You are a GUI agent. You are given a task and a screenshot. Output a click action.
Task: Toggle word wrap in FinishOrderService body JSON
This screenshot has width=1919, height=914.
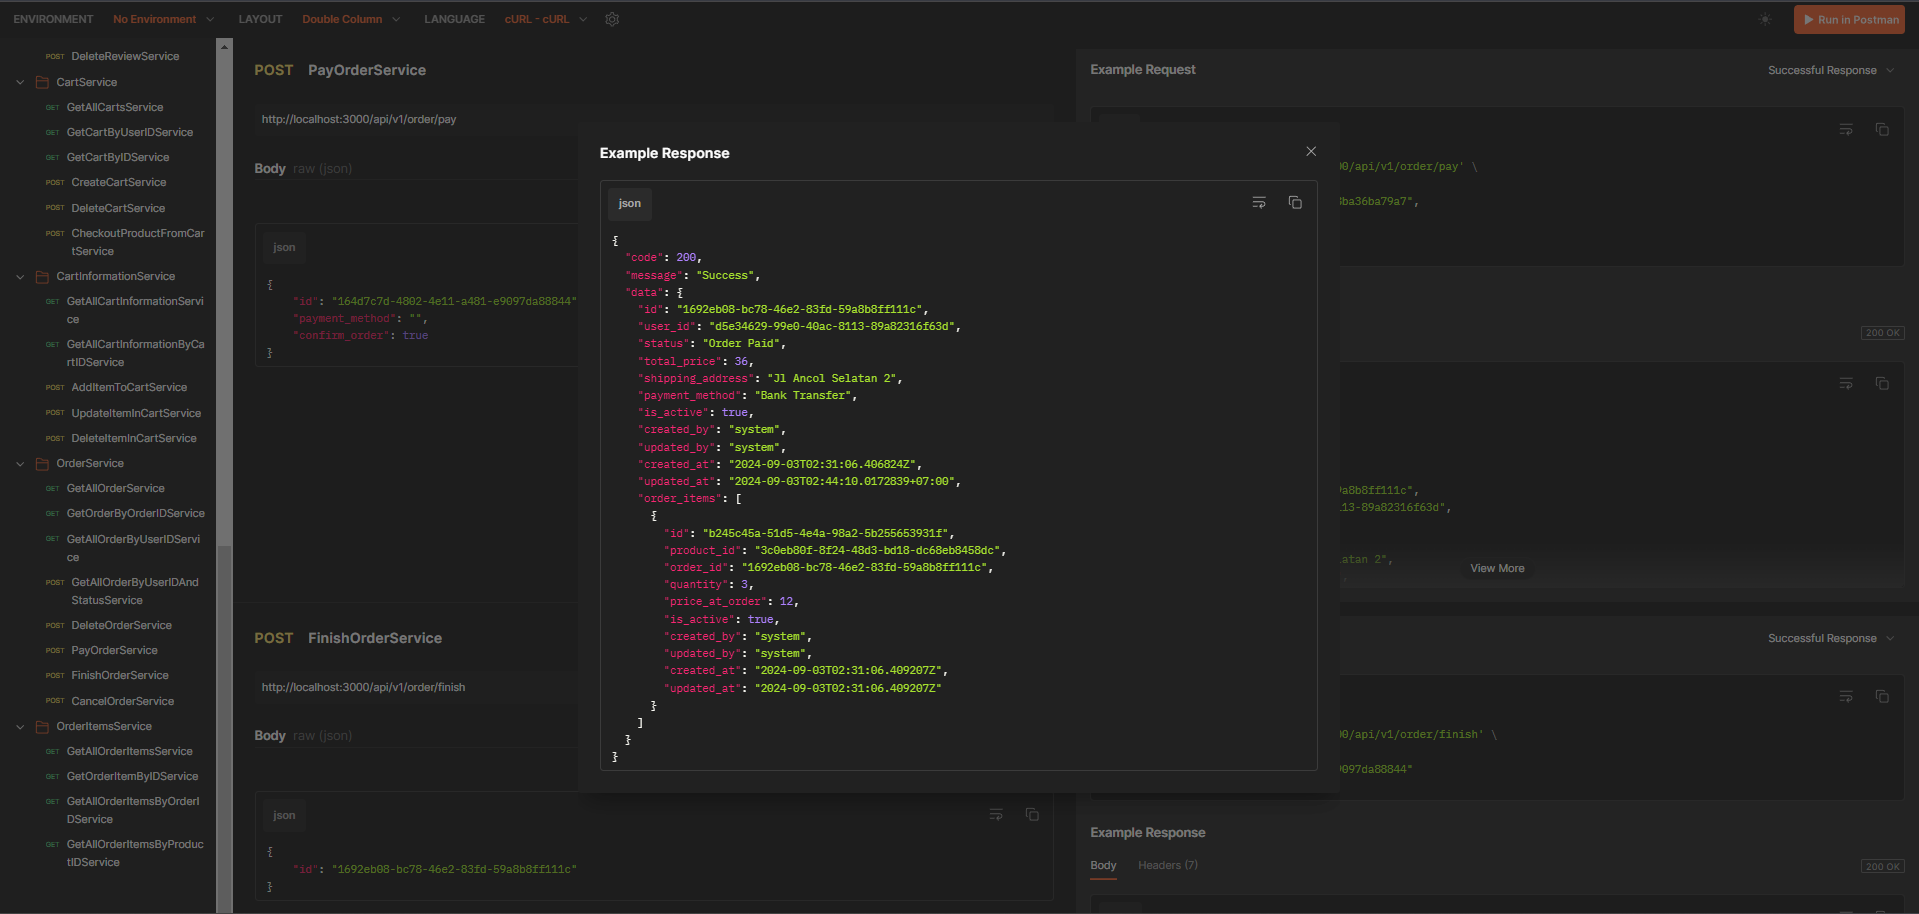coord(996,815)
